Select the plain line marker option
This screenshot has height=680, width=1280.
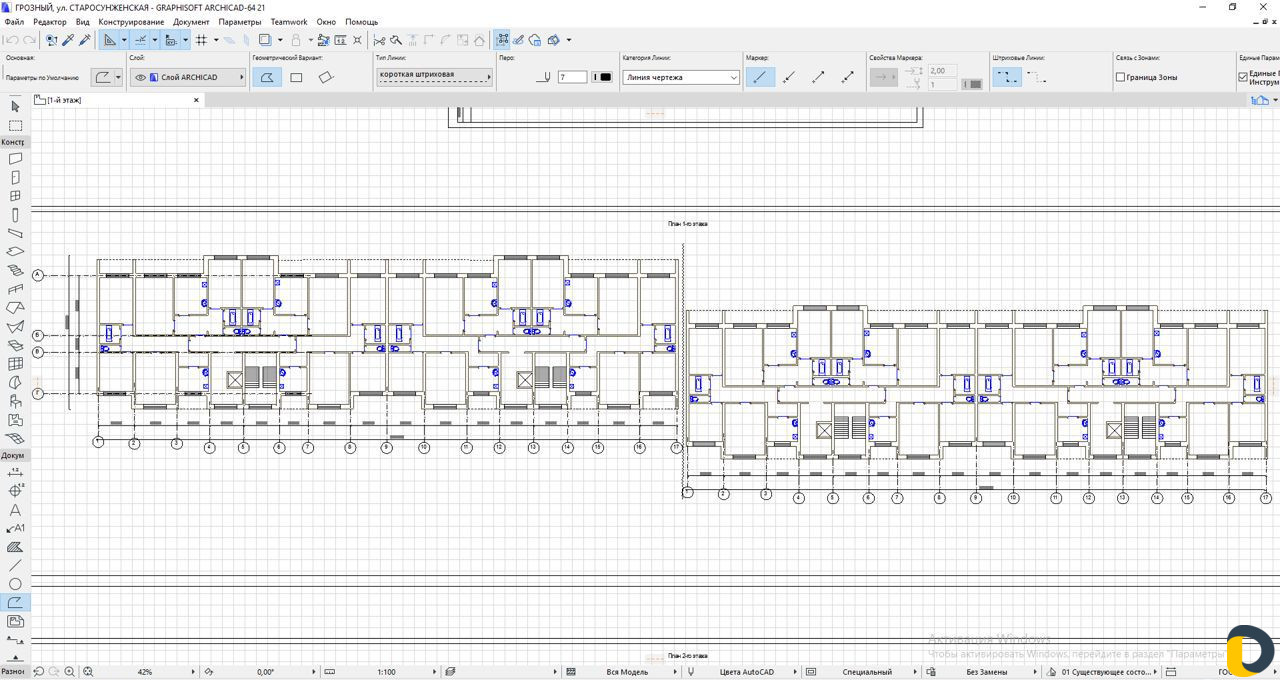[x=760, y=77]
